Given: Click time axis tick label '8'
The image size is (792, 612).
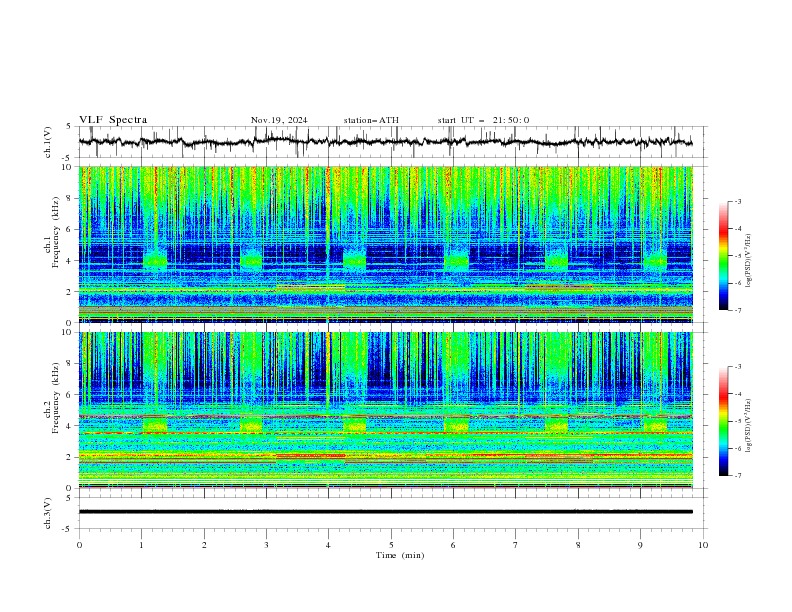Looking at the screenshot, I should coord(578,545).
